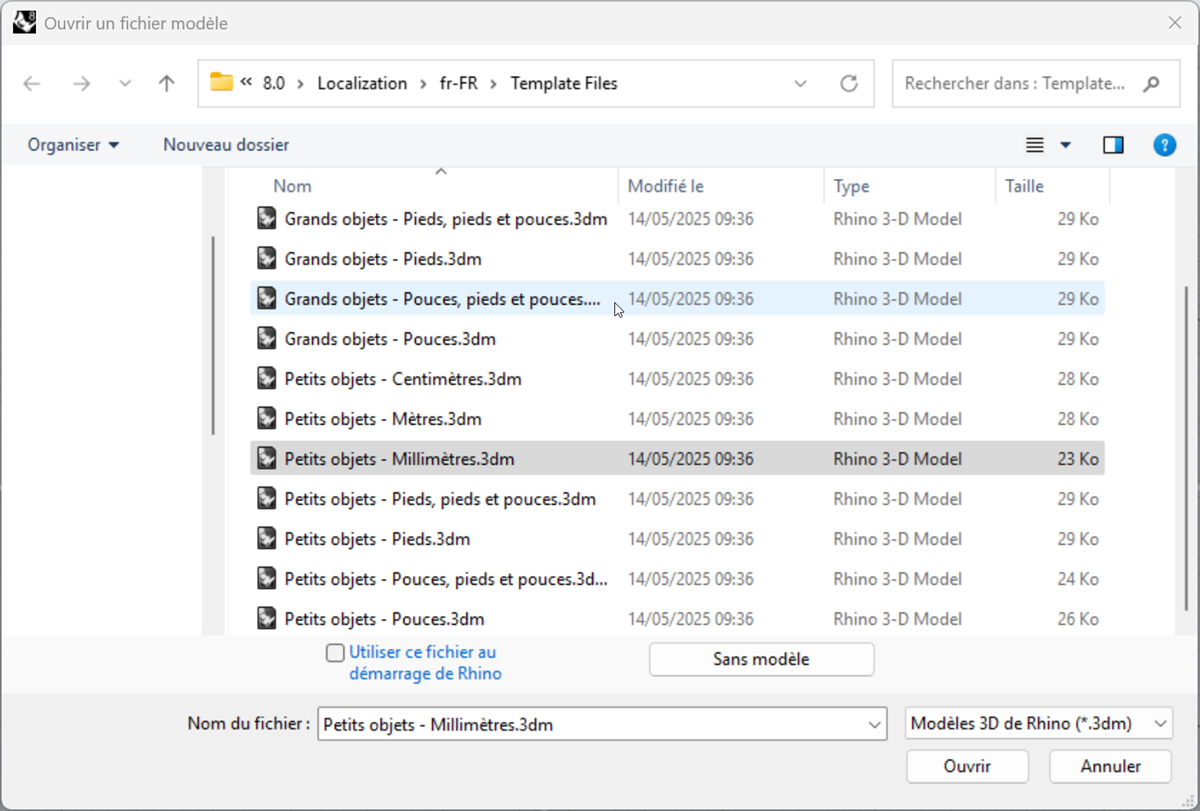
Task: Toggle the preview pane icon
Action: [1113, 146]
